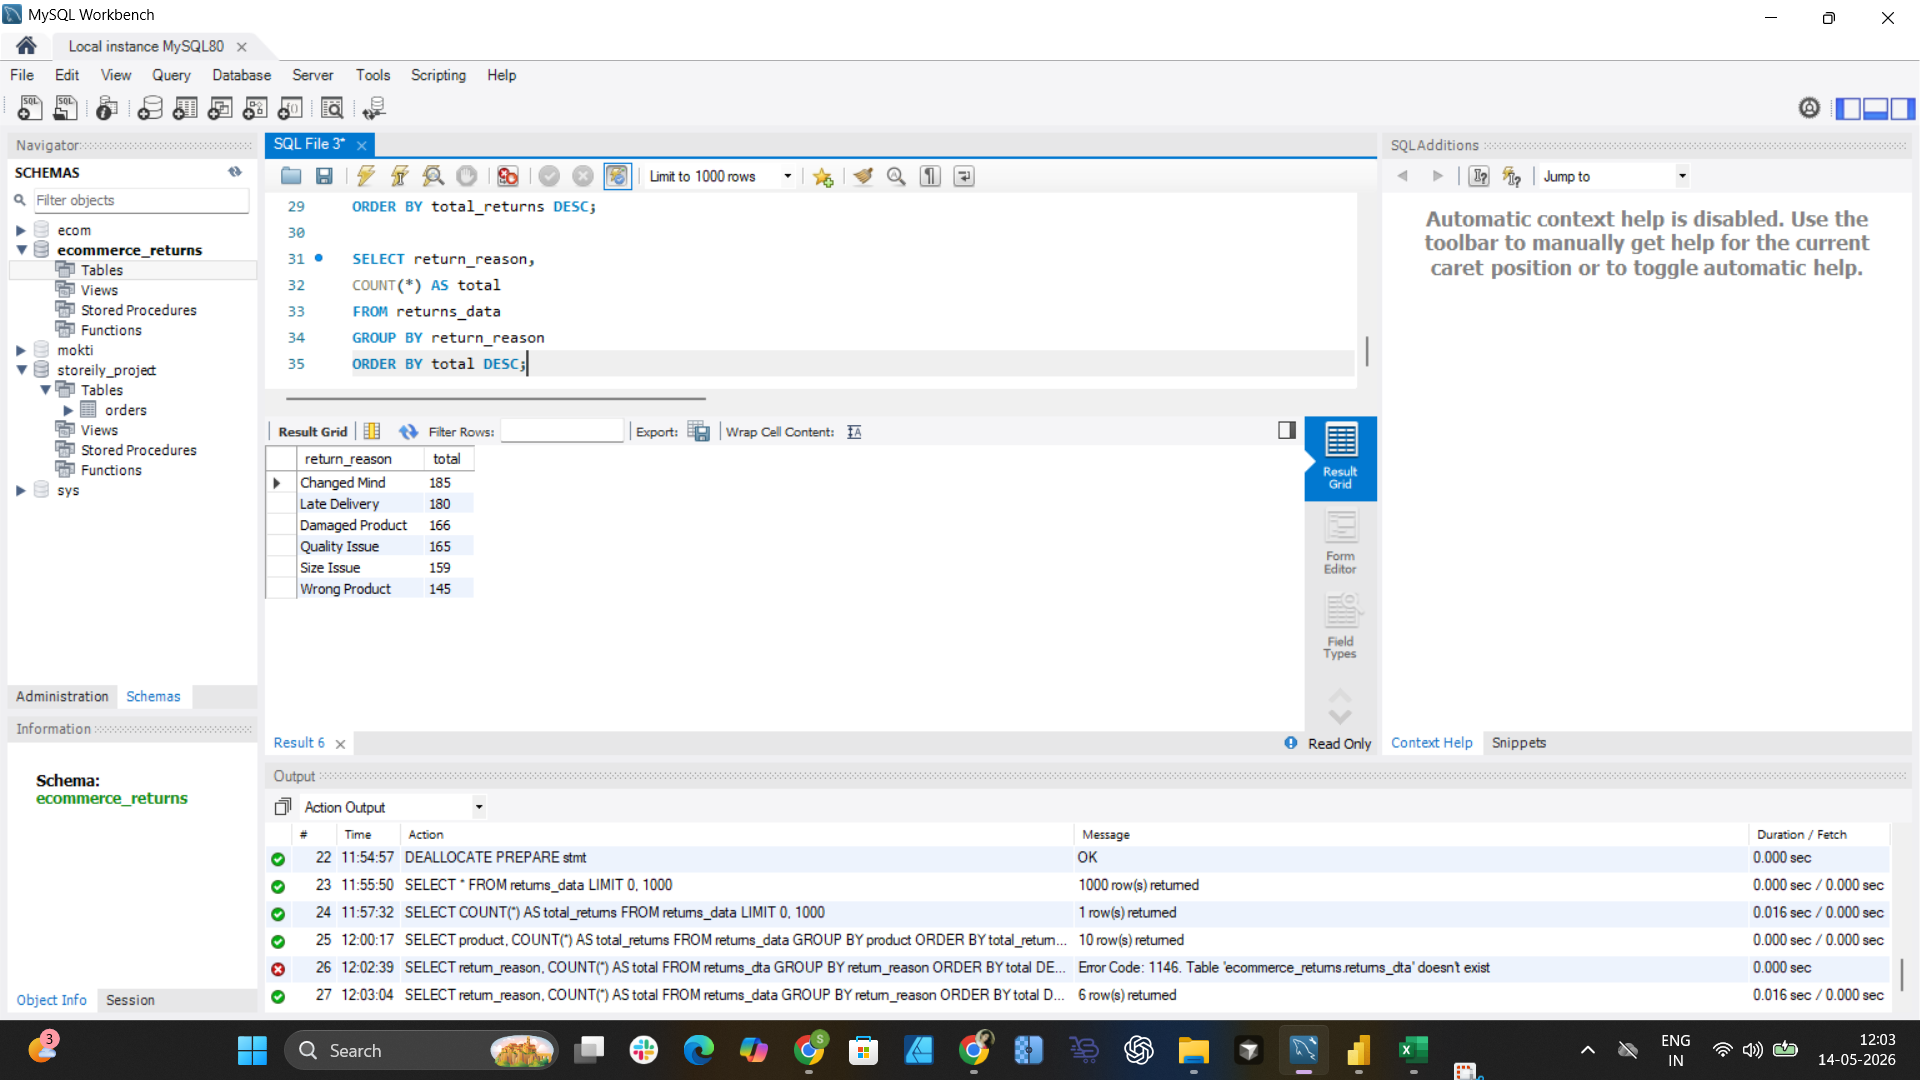The width and height of the screenshot is (1920, 1080).
Task: Click Export recordset to file icon
Action: click(x=699, y=432)
